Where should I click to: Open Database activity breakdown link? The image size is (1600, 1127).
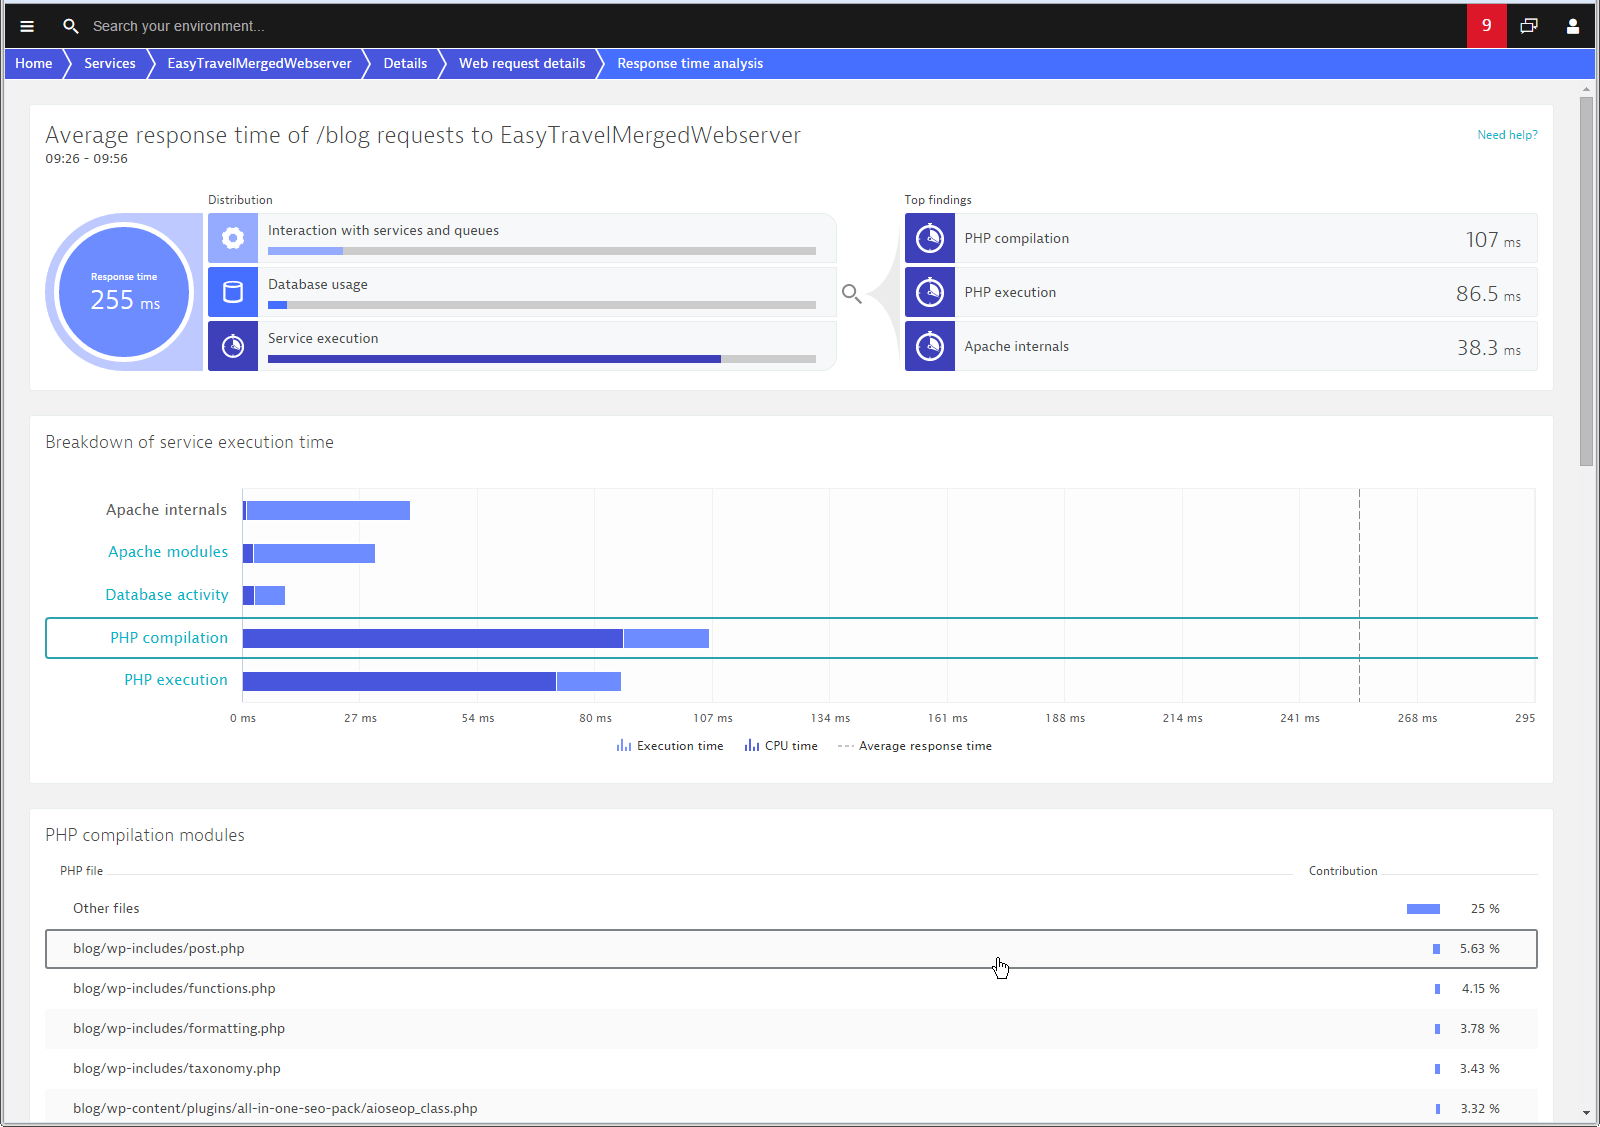click(167, 595)
